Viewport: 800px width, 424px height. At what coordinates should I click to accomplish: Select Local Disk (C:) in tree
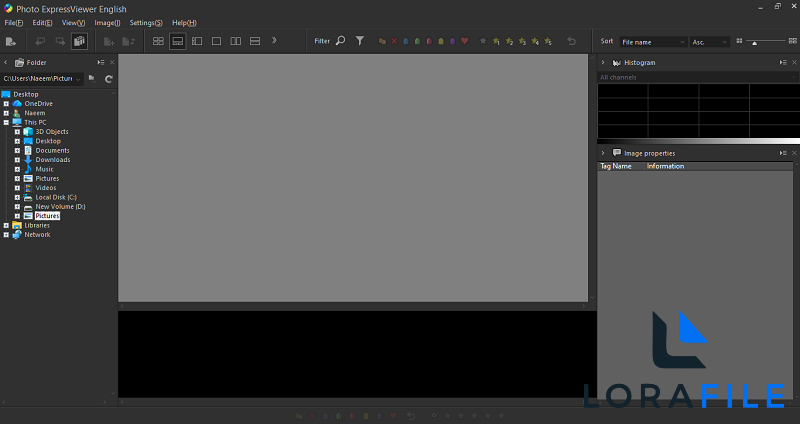(56, 197)
